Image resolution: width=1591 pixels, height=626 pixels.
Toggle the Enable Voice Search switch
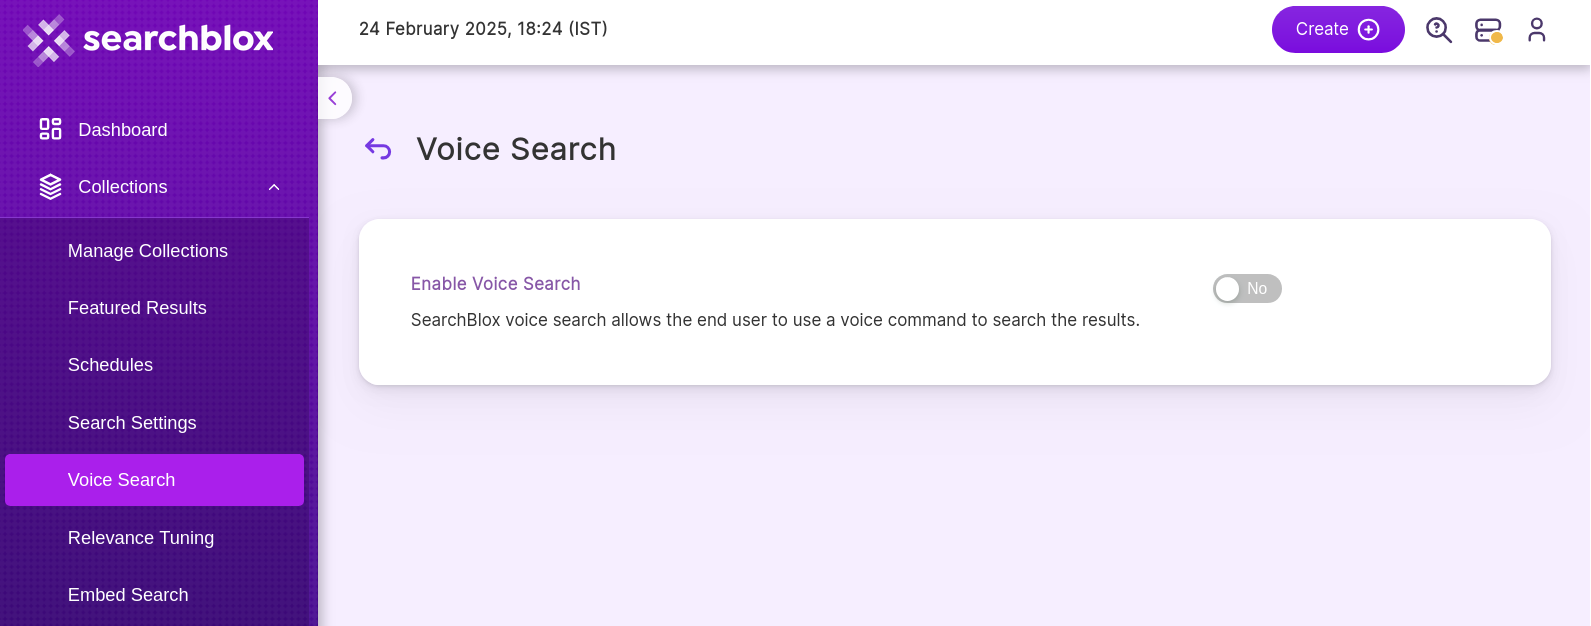point(1247,289)
